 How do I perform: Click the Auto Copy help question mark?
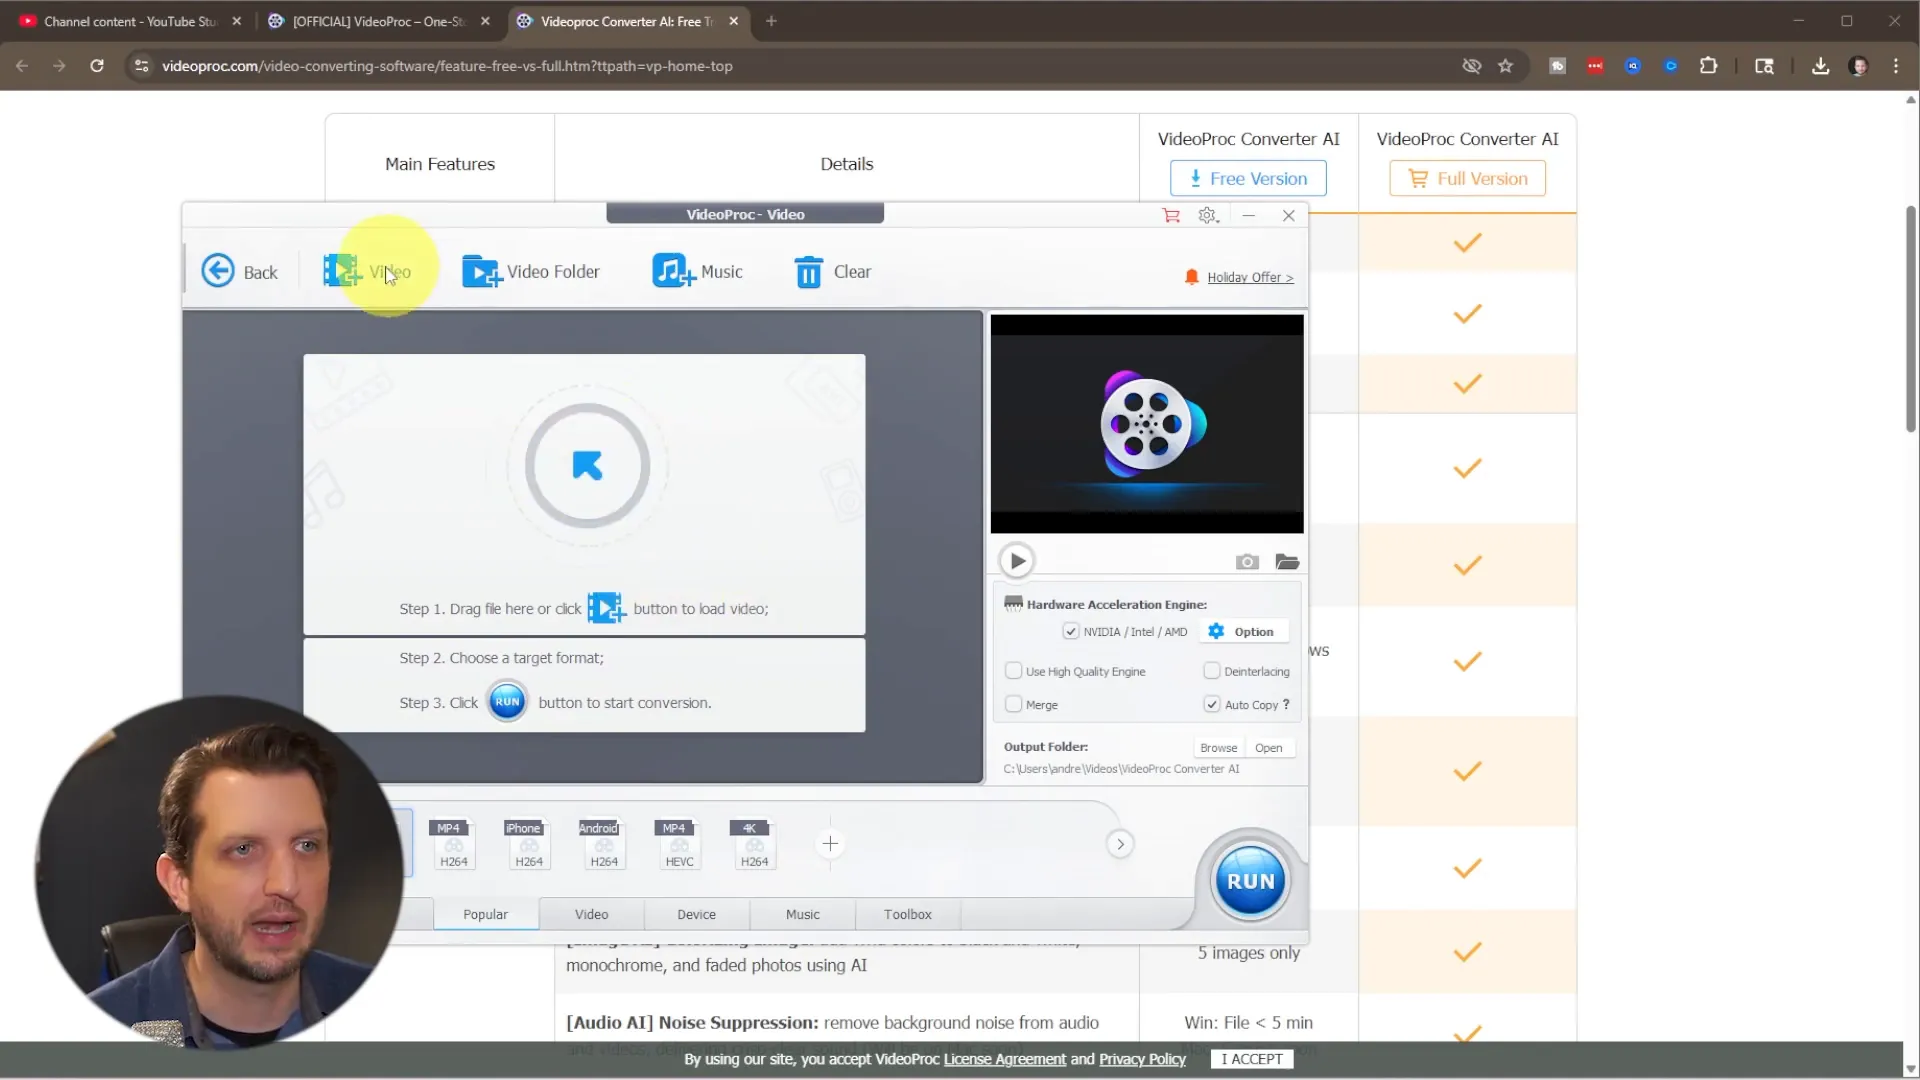coord(1286,704)
